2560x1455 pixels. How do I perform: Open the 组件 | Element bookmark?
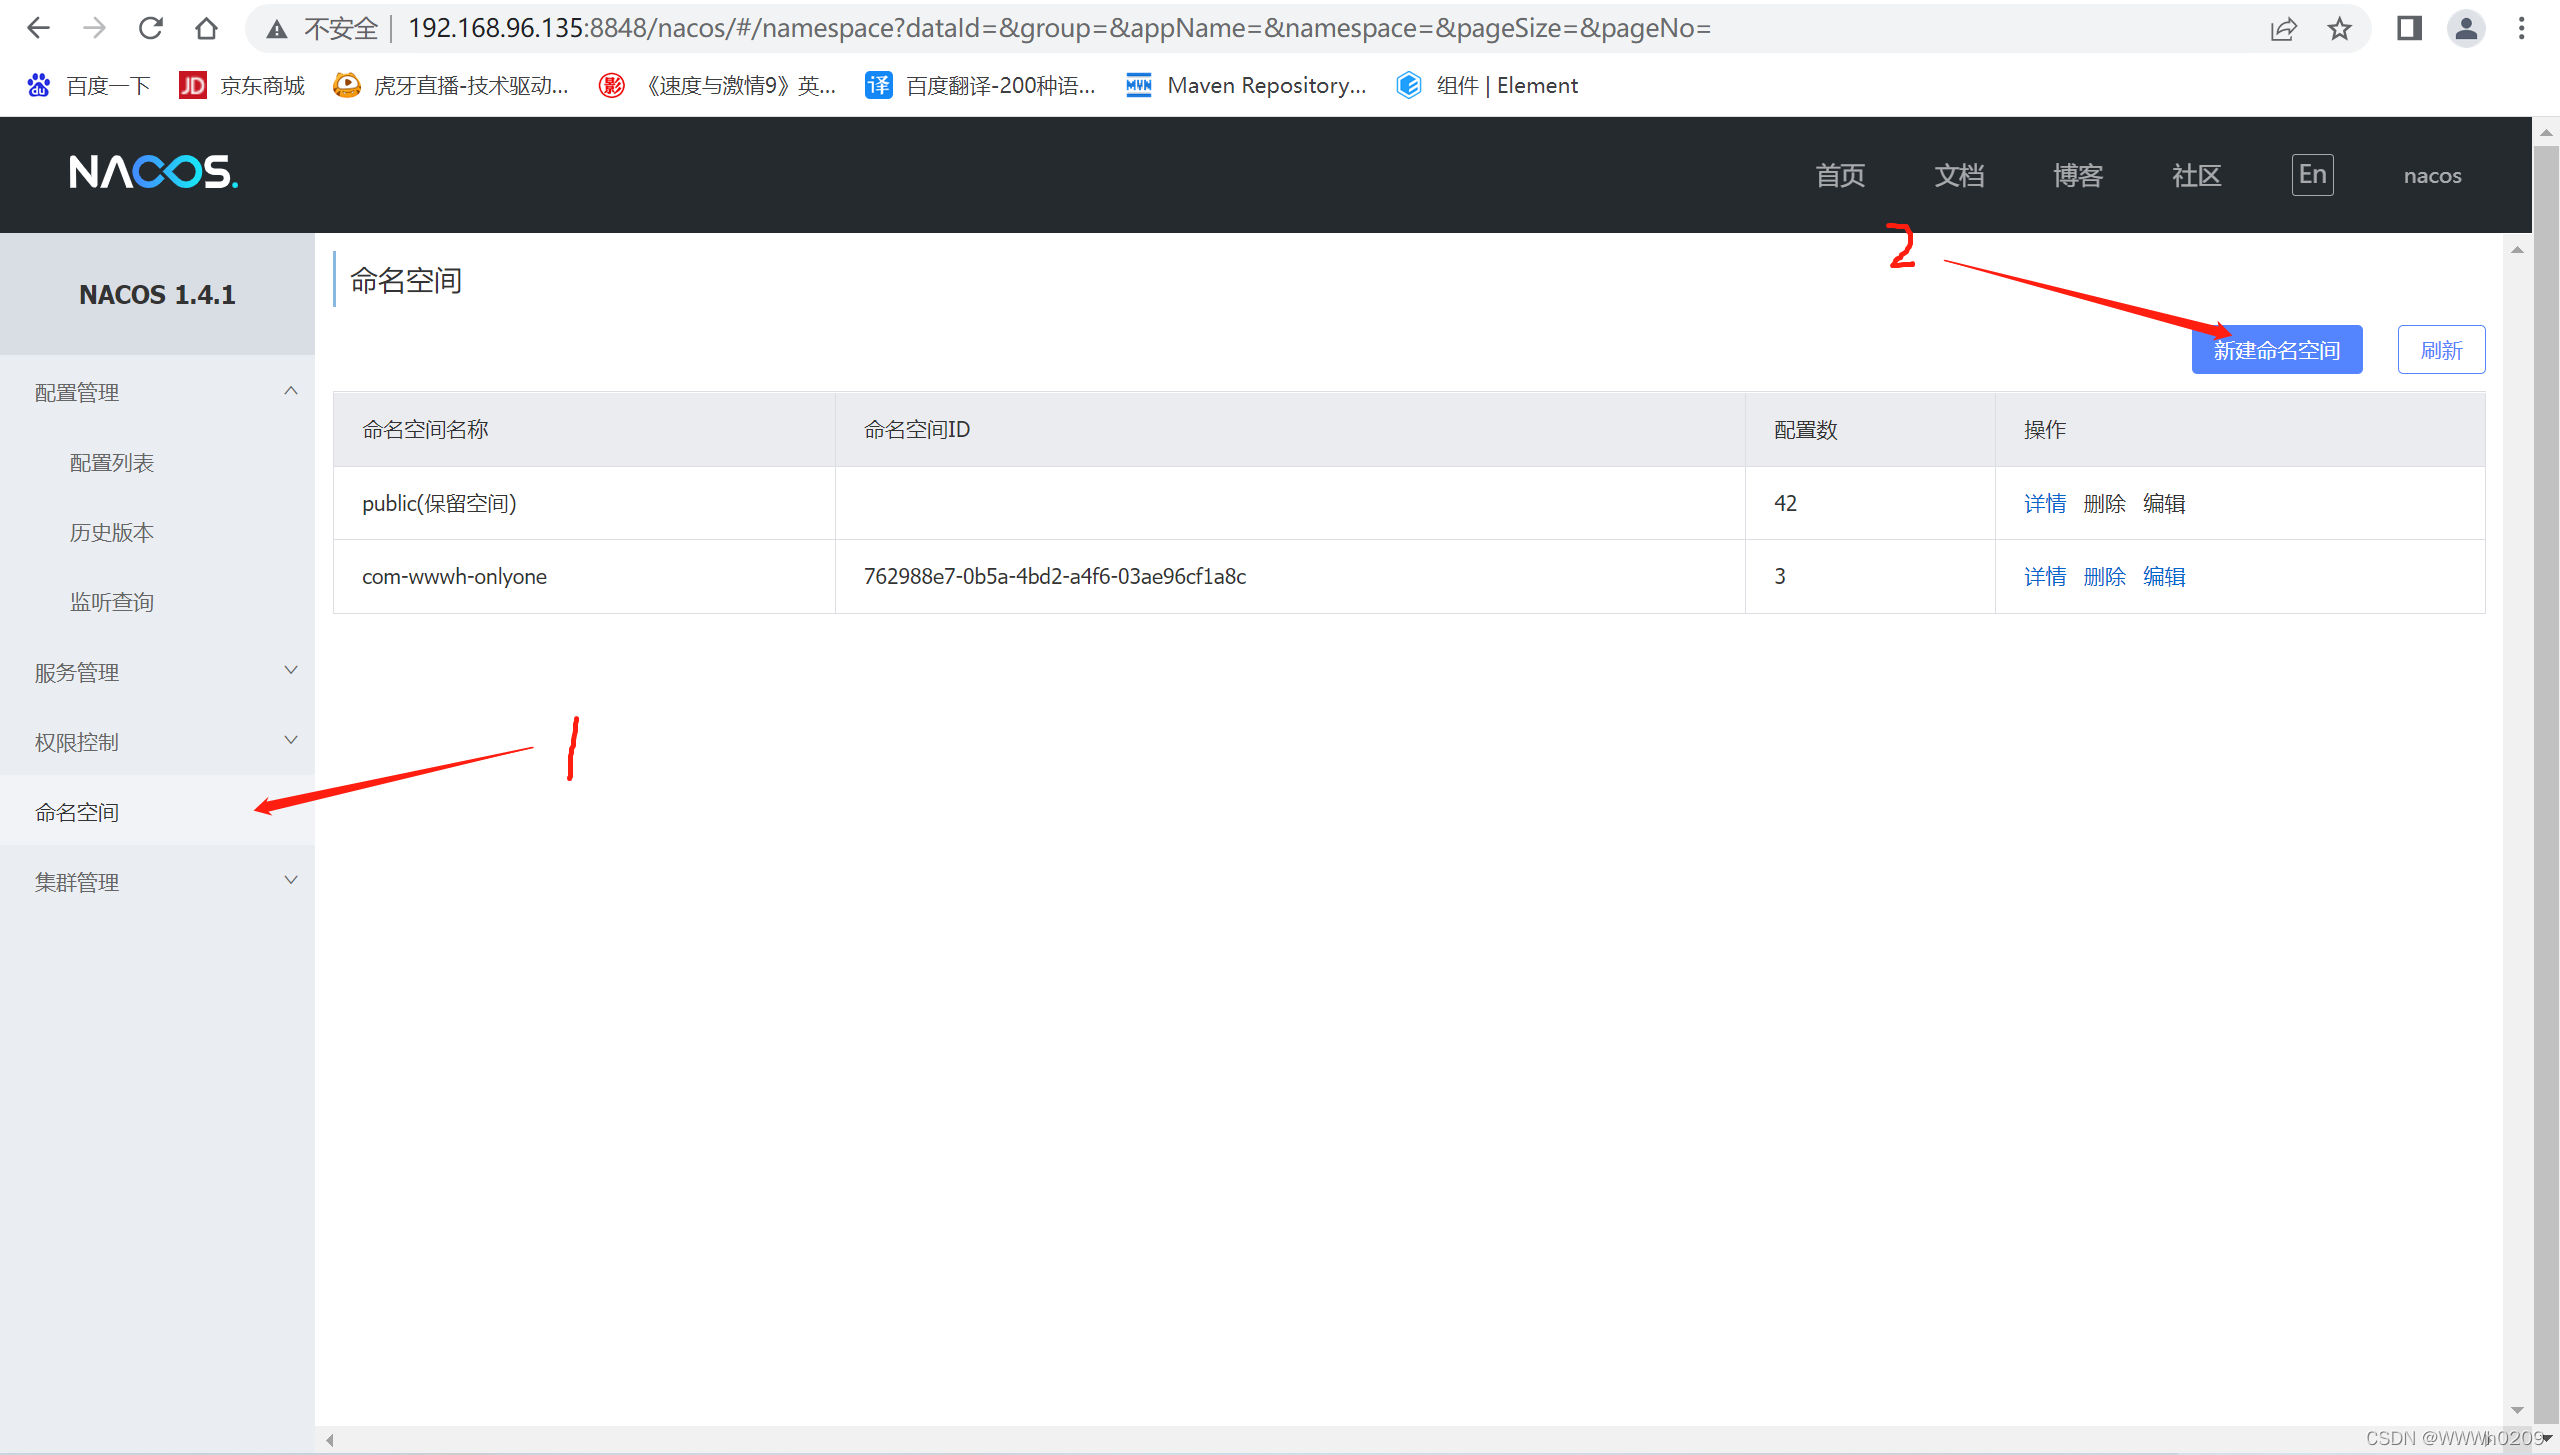click(1487, 86)
